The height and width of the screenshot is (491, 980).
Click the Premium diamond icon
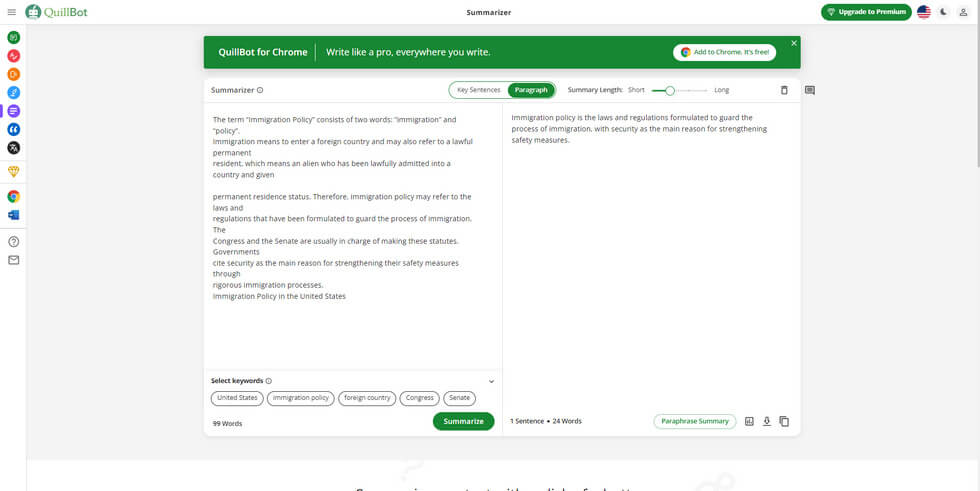coord(14,172)
